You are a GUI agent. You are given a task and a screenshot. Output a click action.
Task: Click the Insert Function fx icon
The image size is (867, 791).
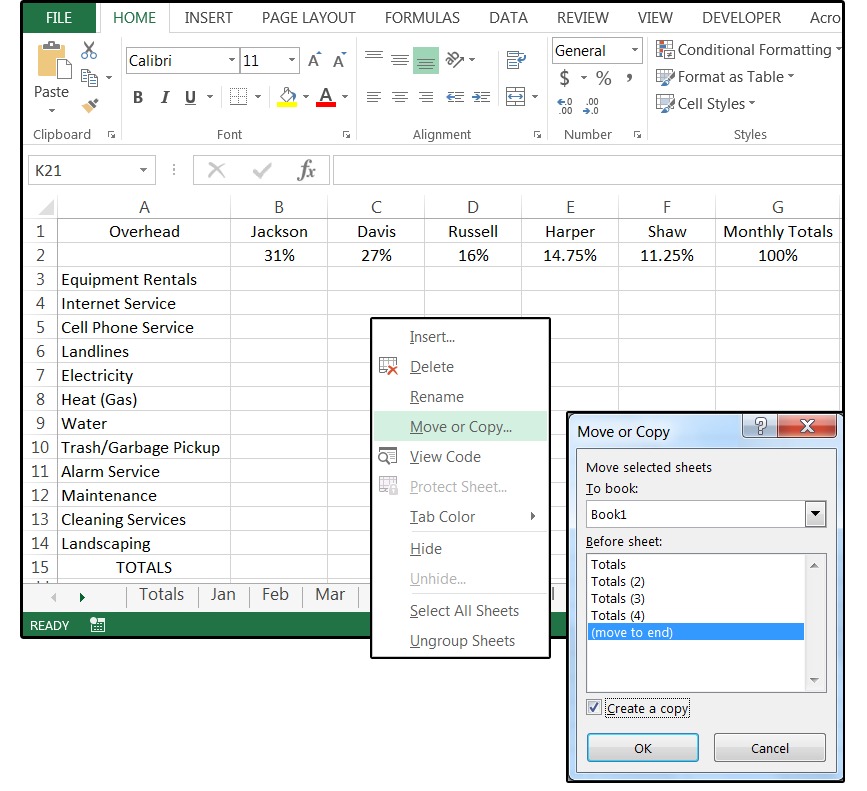(306, 170)
